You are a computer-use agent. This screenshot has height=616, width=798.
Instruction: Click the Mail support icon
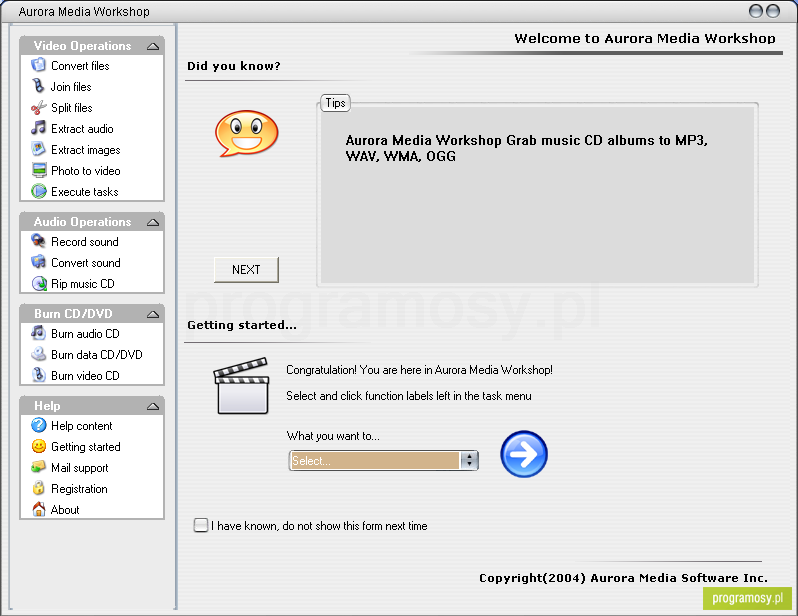click(x=39, y=467)
